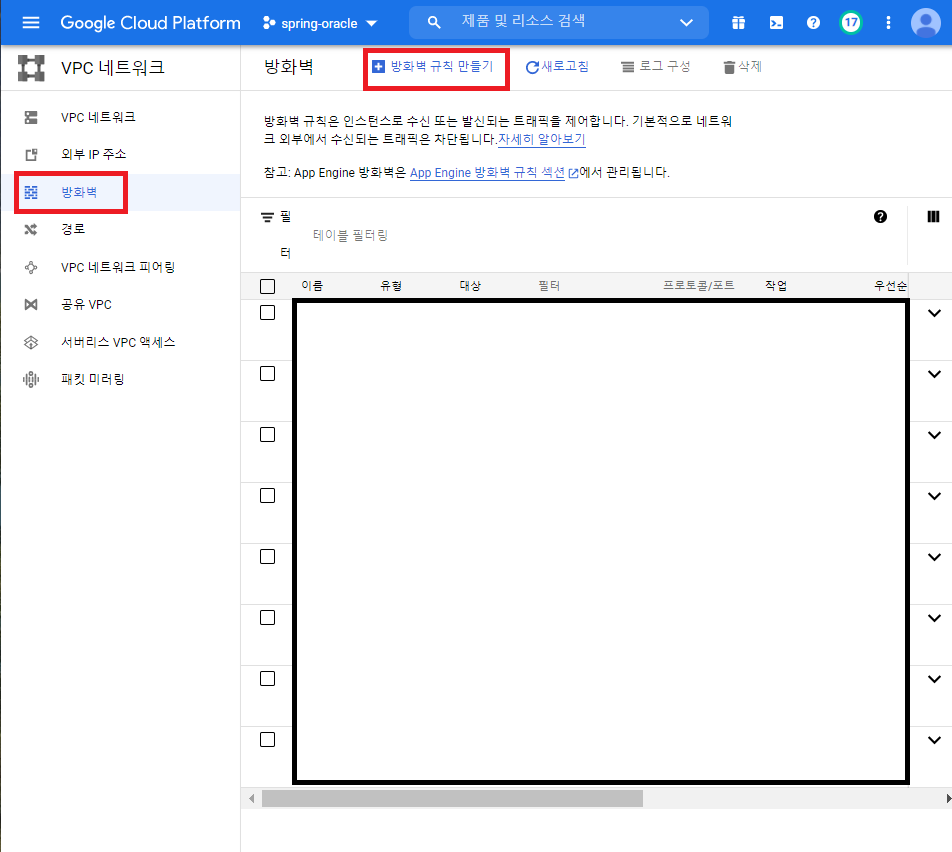Click the 공유 VPC sidebar icon
The height and width of the screenshot is (852, 952).
(31, 304)
